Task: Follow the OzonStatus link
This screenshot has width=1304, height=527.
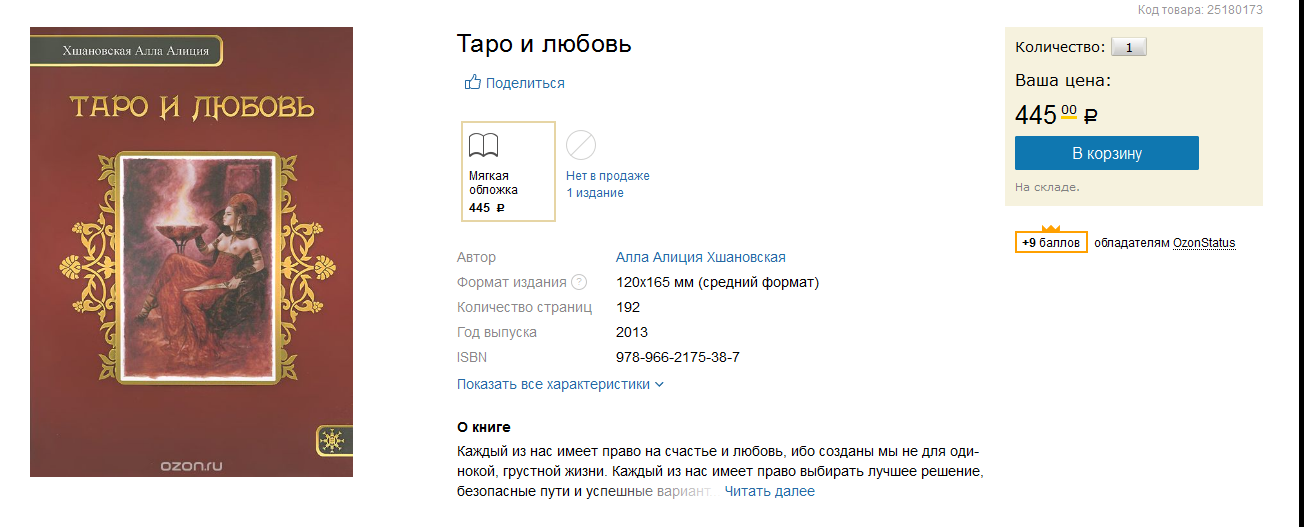Action: 1204,243
